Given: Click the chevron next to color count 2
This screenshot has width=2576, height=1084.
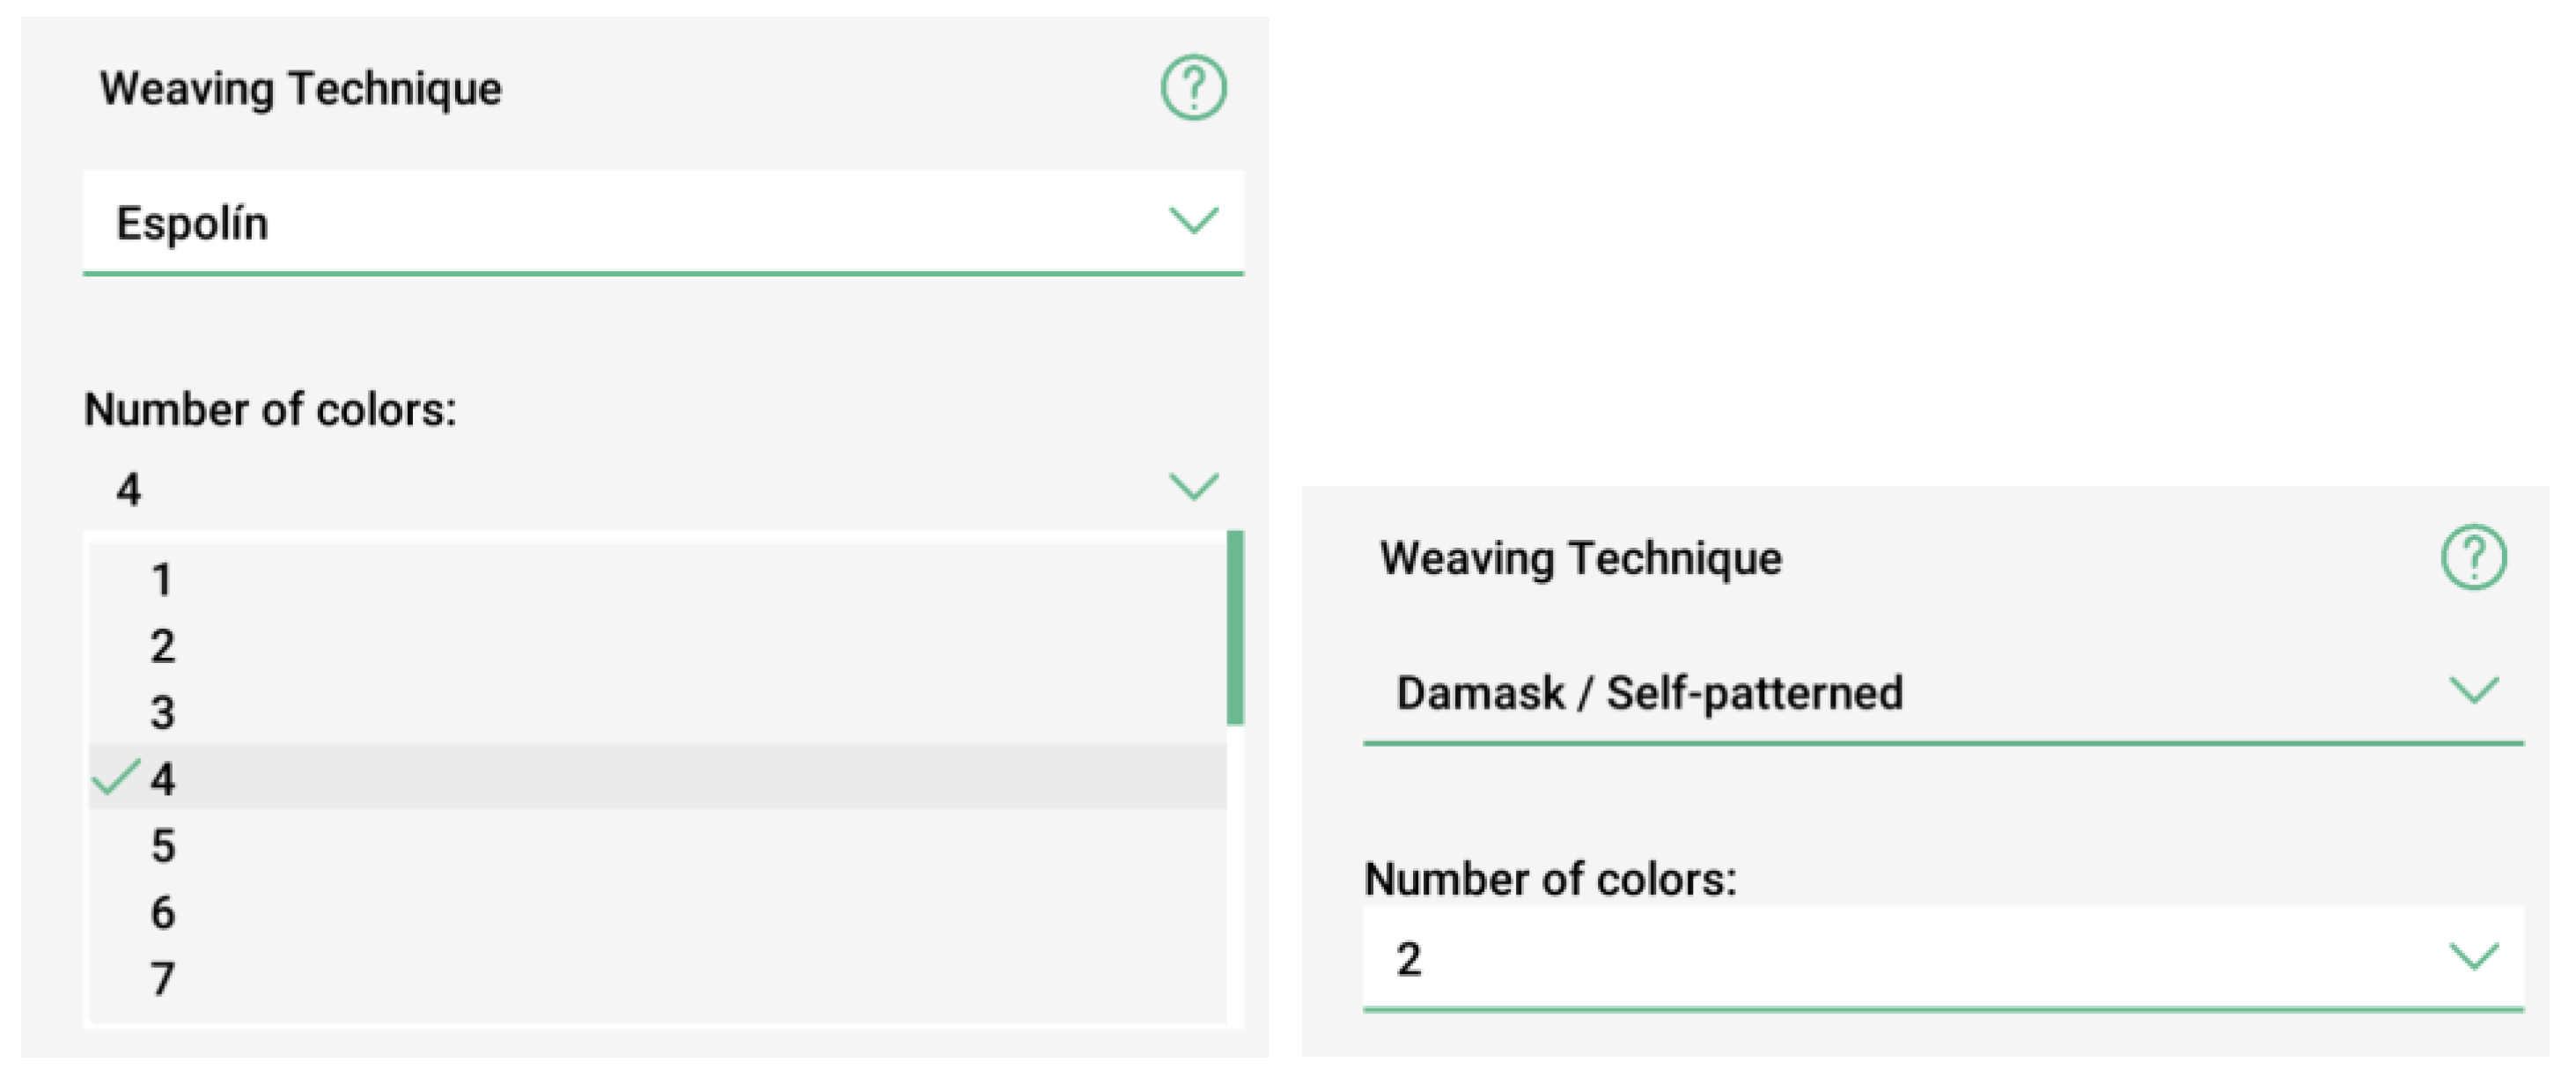Looking at the screenshot, I should (2473, 956).
